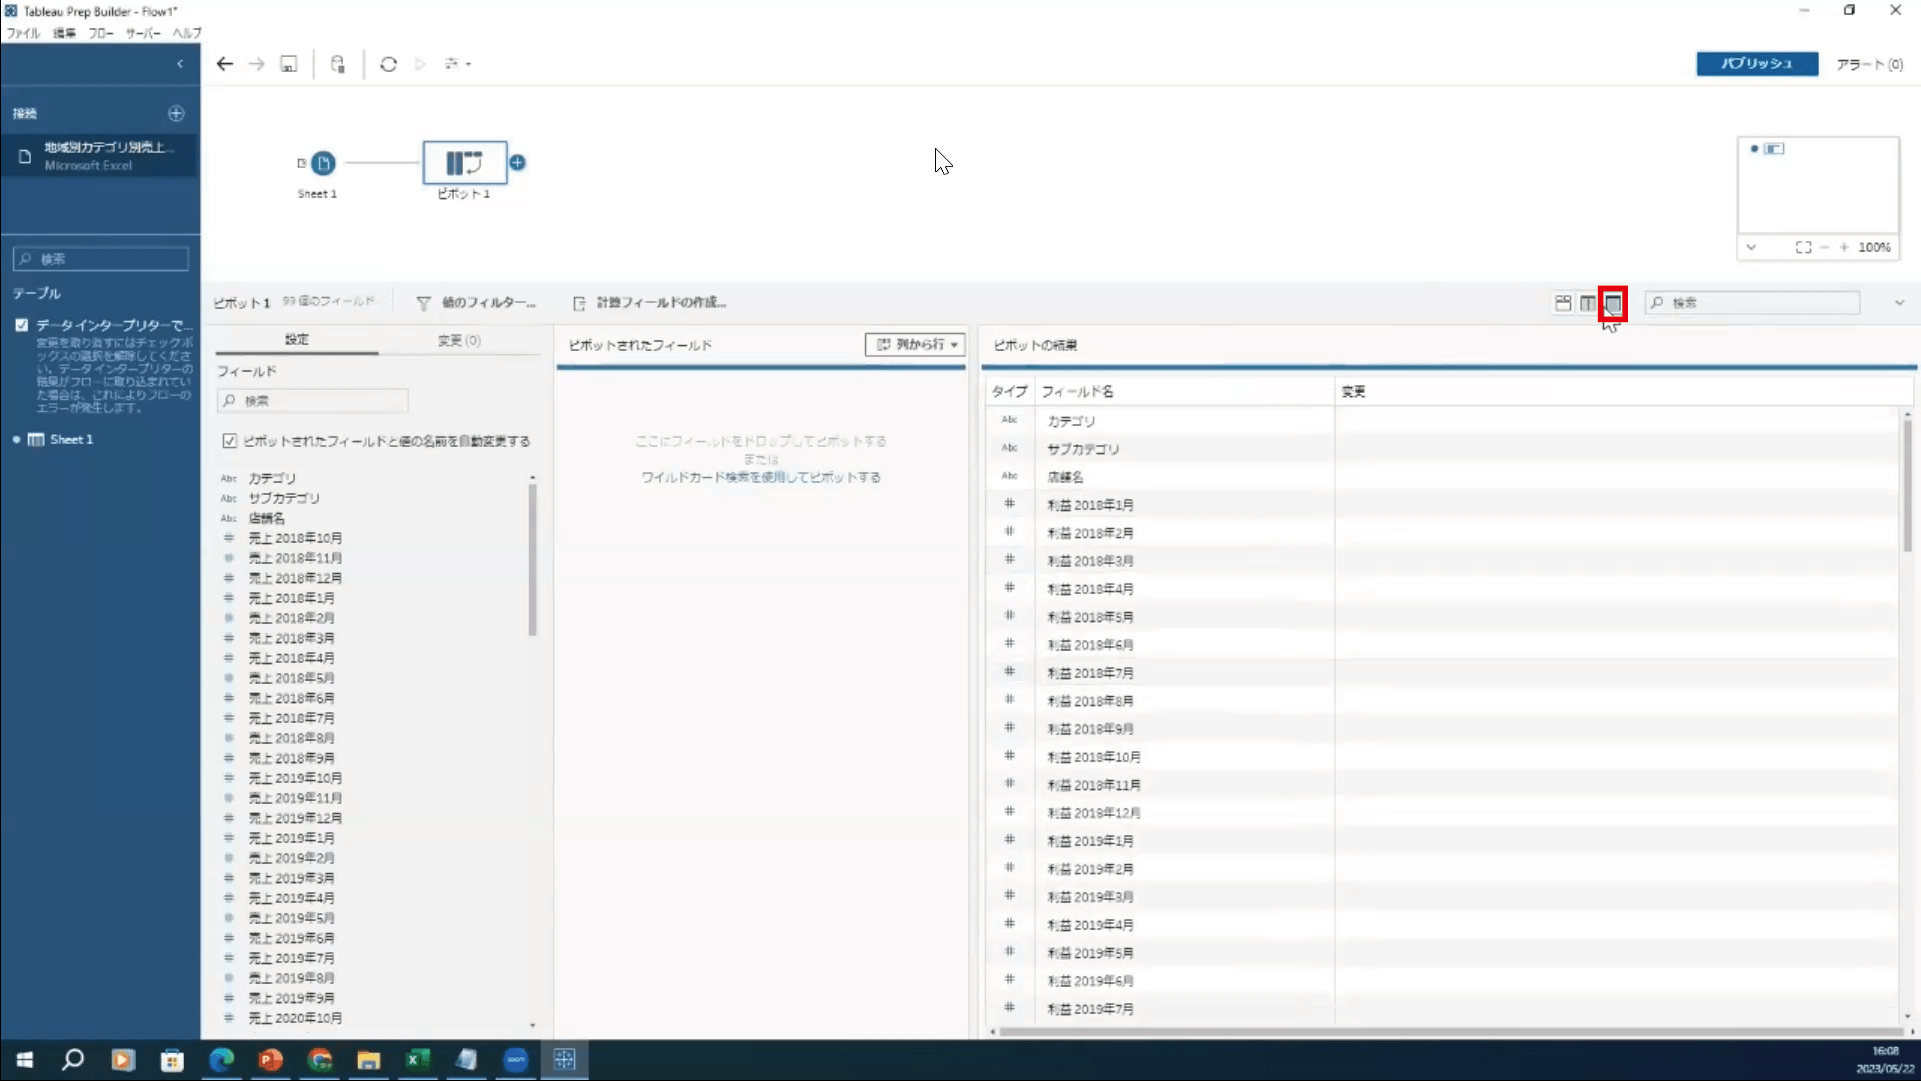Switch to profile pane view icon
1921x1081 pixels.
pyautogui.click(x=1563, y=303)
